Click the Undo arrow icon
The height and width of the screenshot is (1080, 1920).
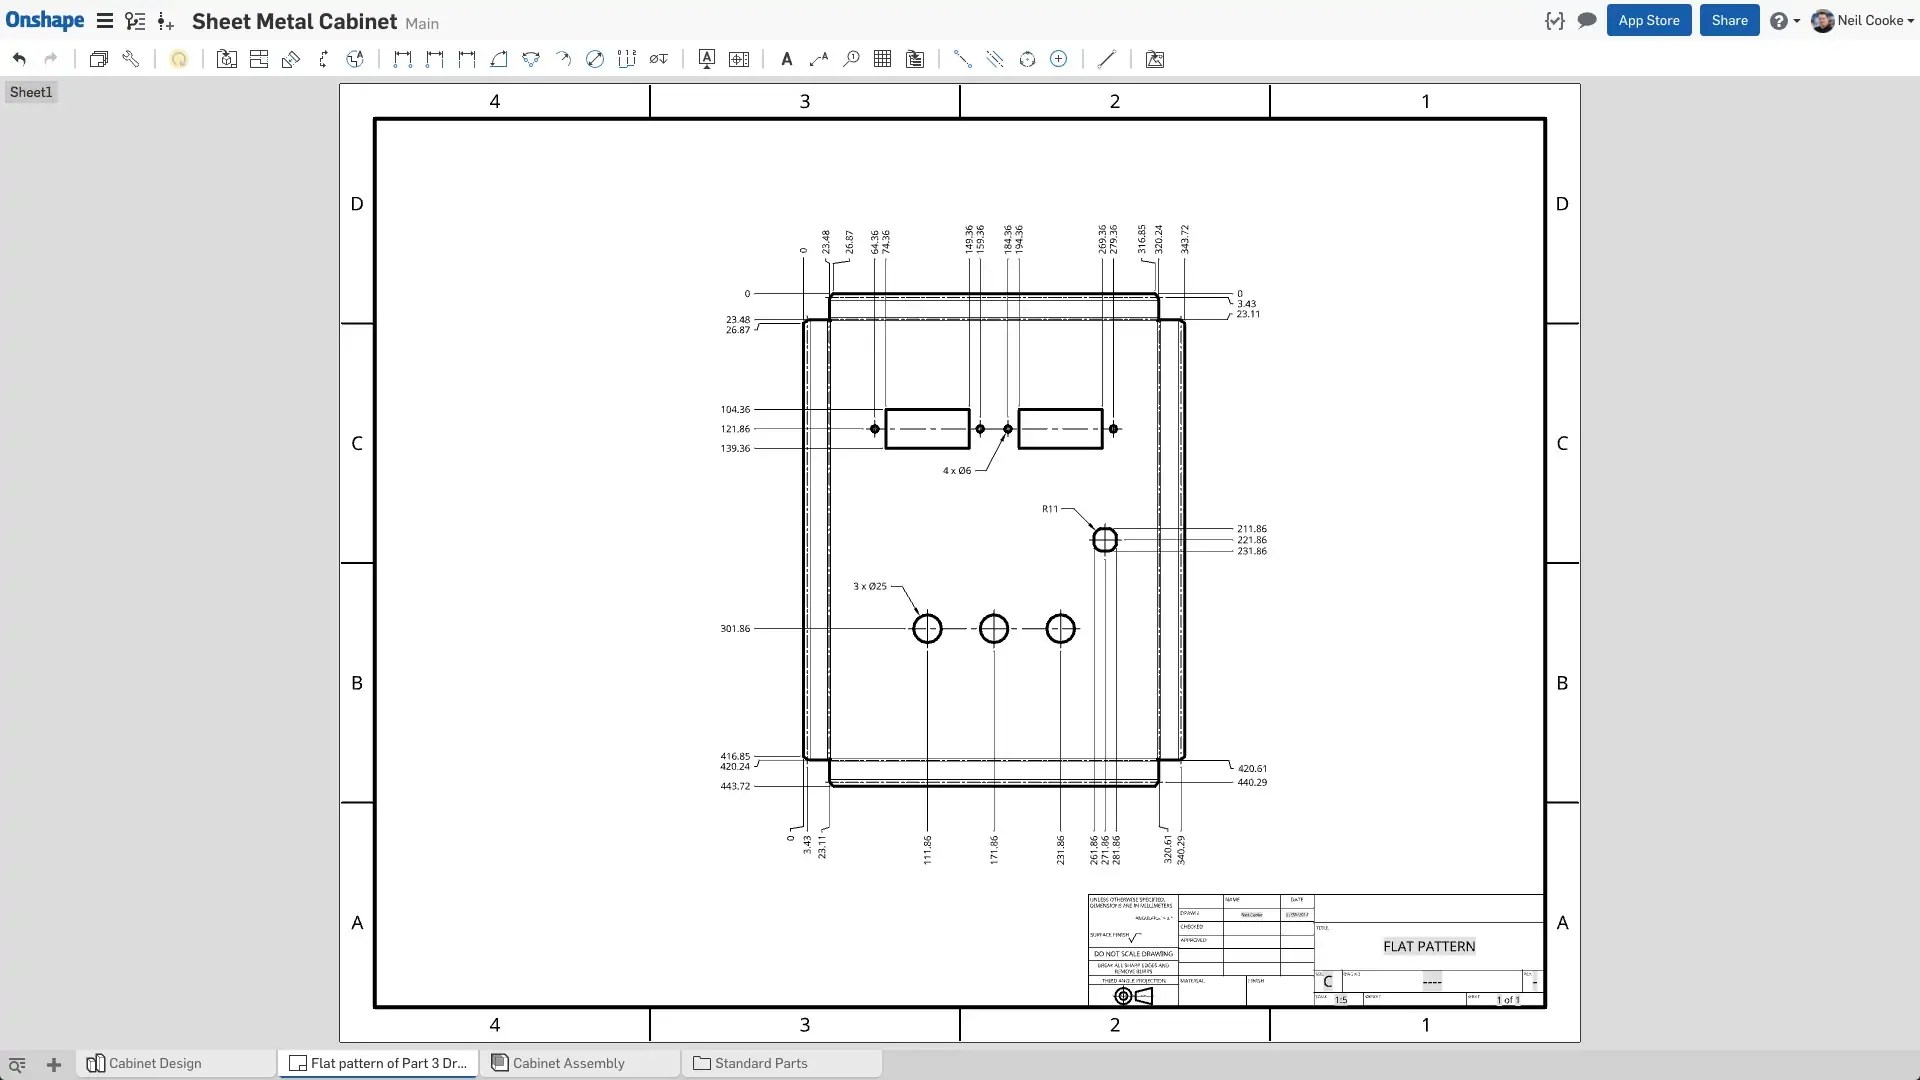click(x=19, y=59)
